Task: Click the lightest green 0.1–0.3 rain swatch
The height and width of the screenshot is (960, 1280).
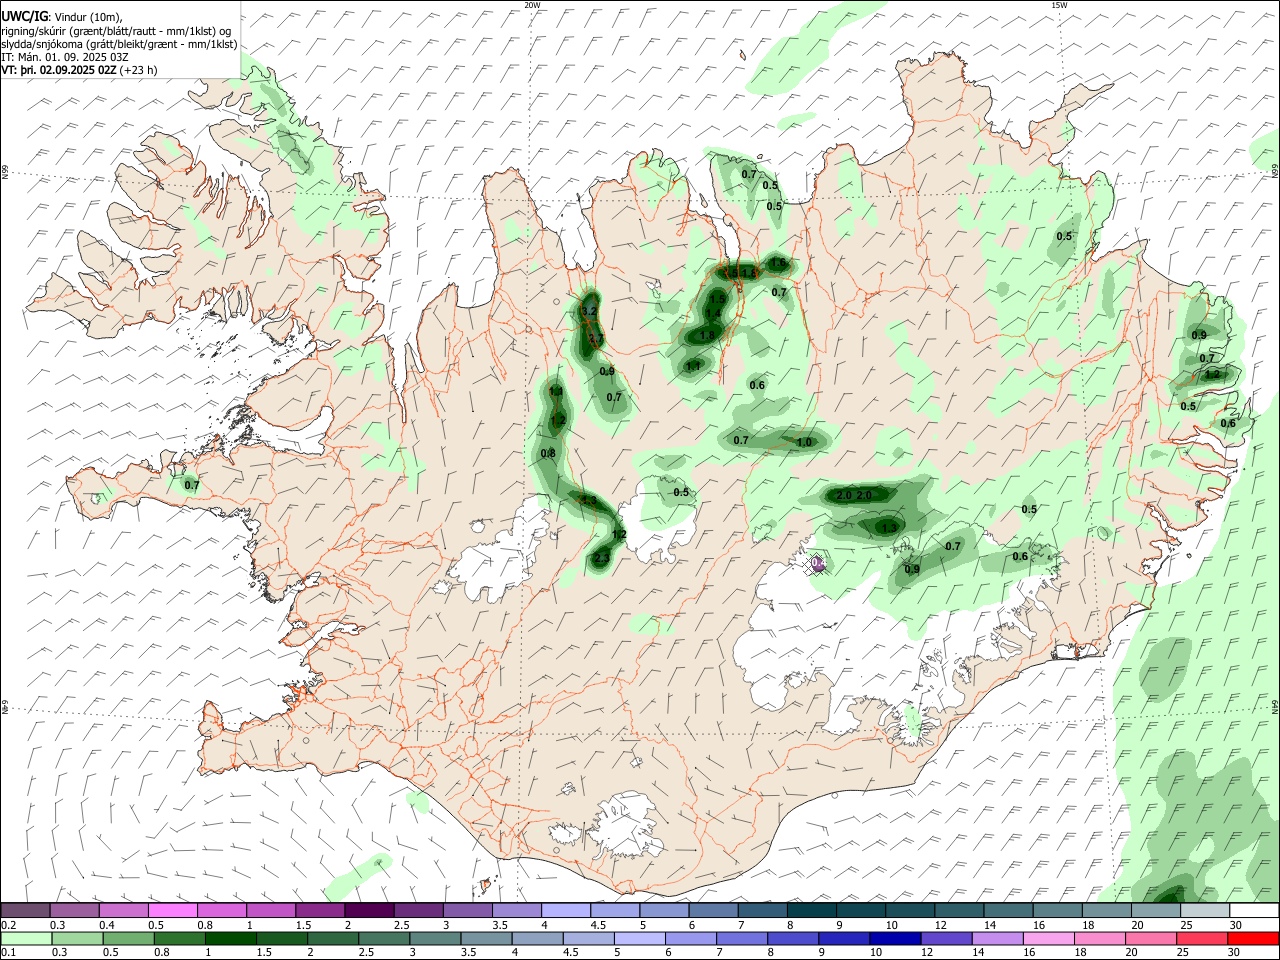Action: coord(26,939)
